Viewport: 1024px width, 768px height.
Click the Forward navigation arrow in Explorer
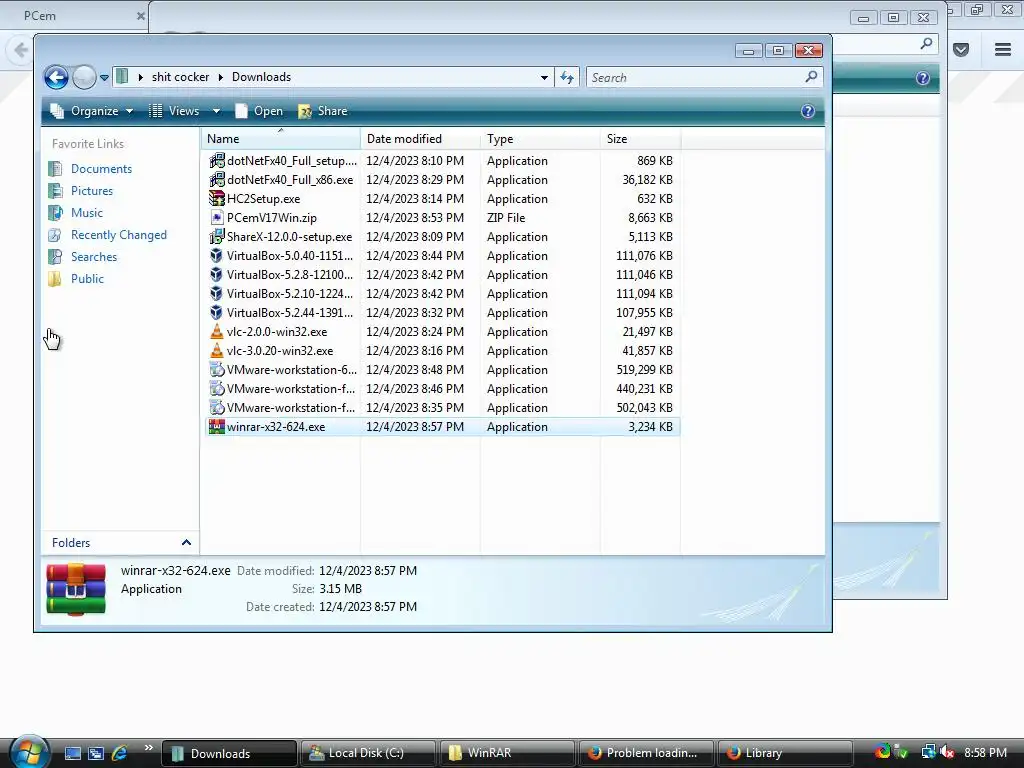(84, 78)
